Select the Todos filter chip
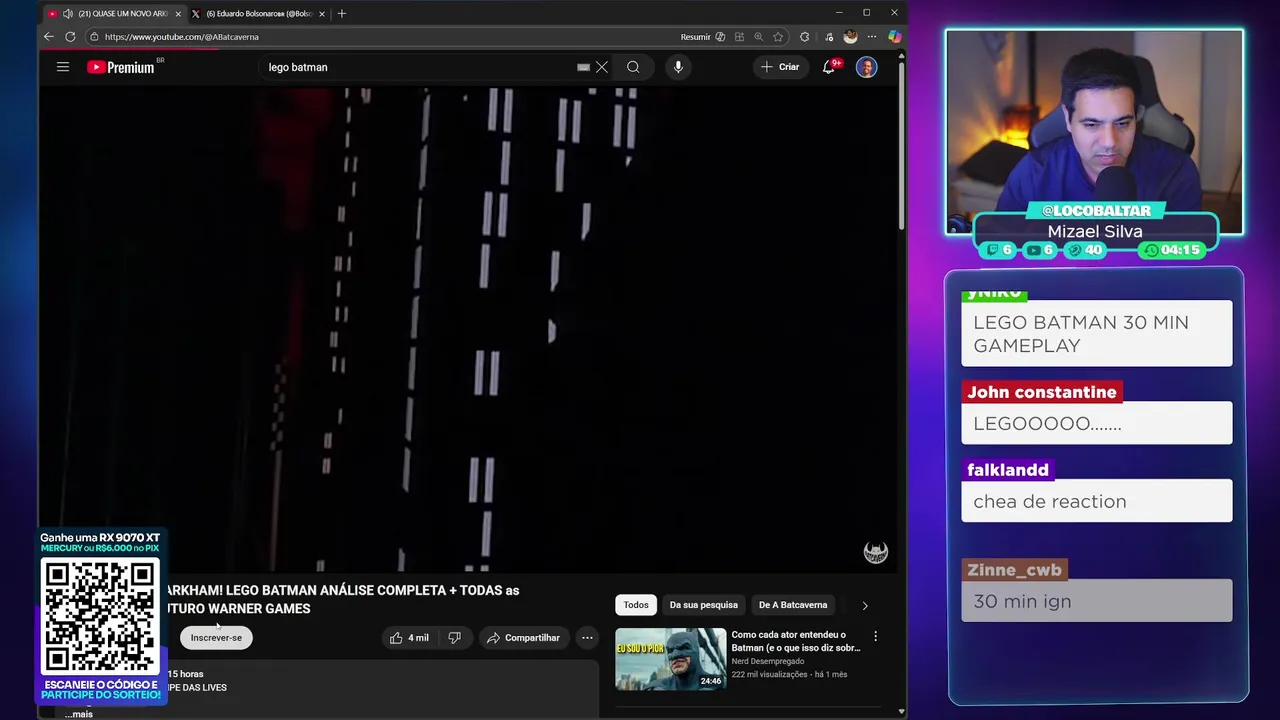The height and width of the screenshot is (720, 1280). (636, 605)
